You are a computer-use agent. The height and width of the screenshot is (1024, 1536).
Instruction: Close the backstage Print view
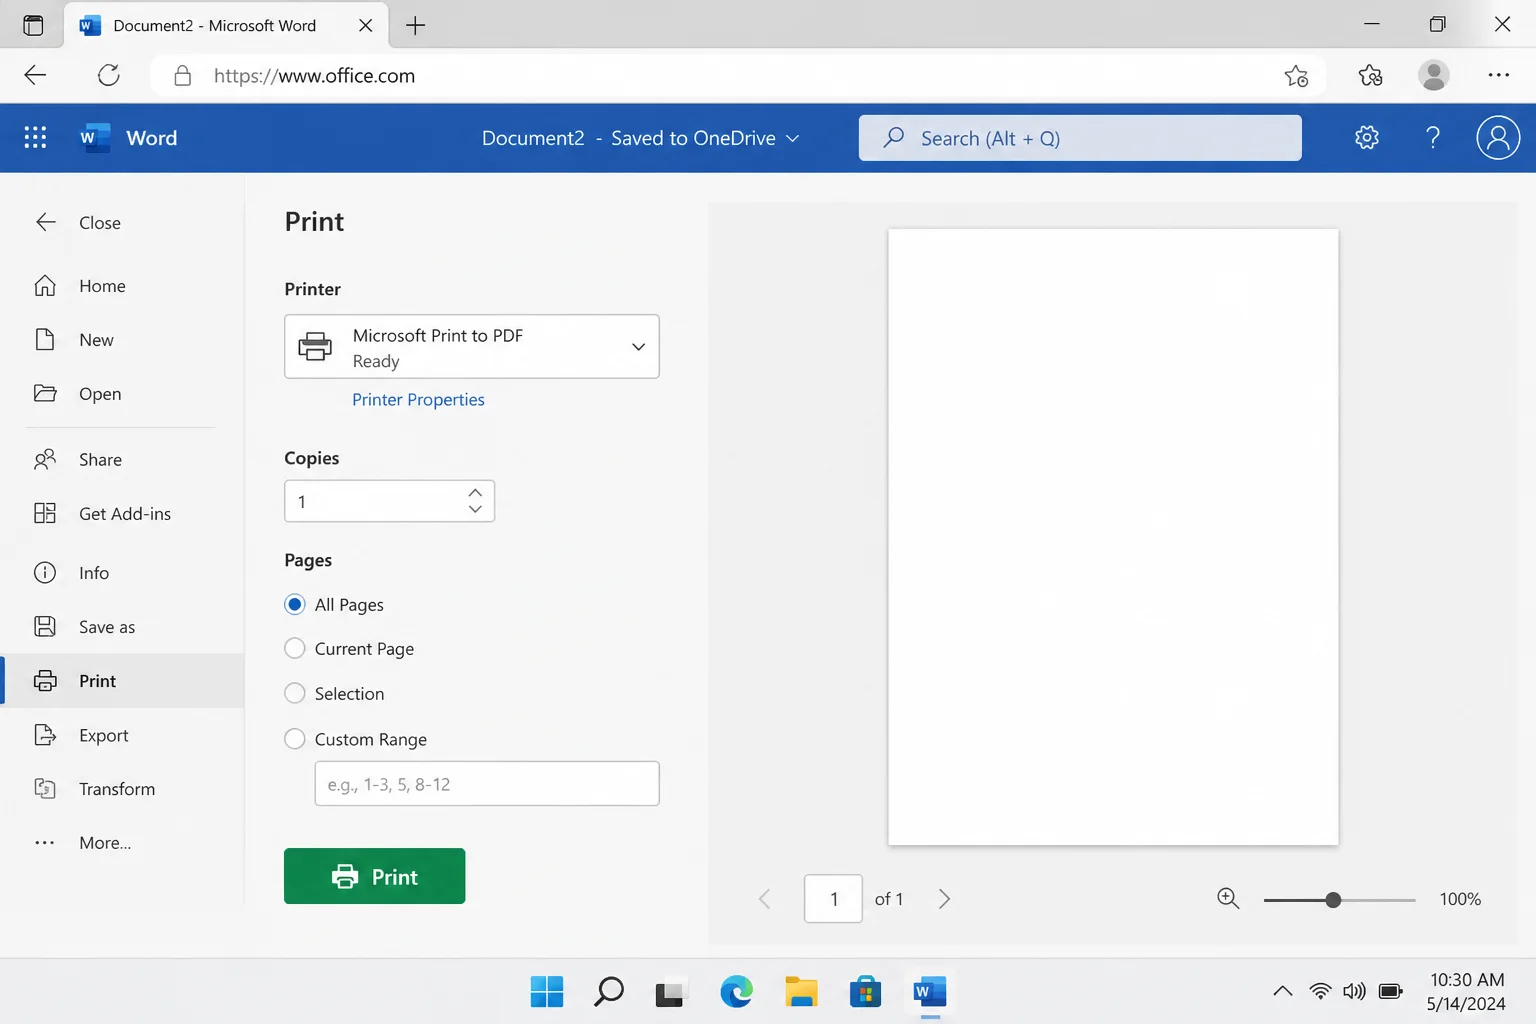(78, 222)
